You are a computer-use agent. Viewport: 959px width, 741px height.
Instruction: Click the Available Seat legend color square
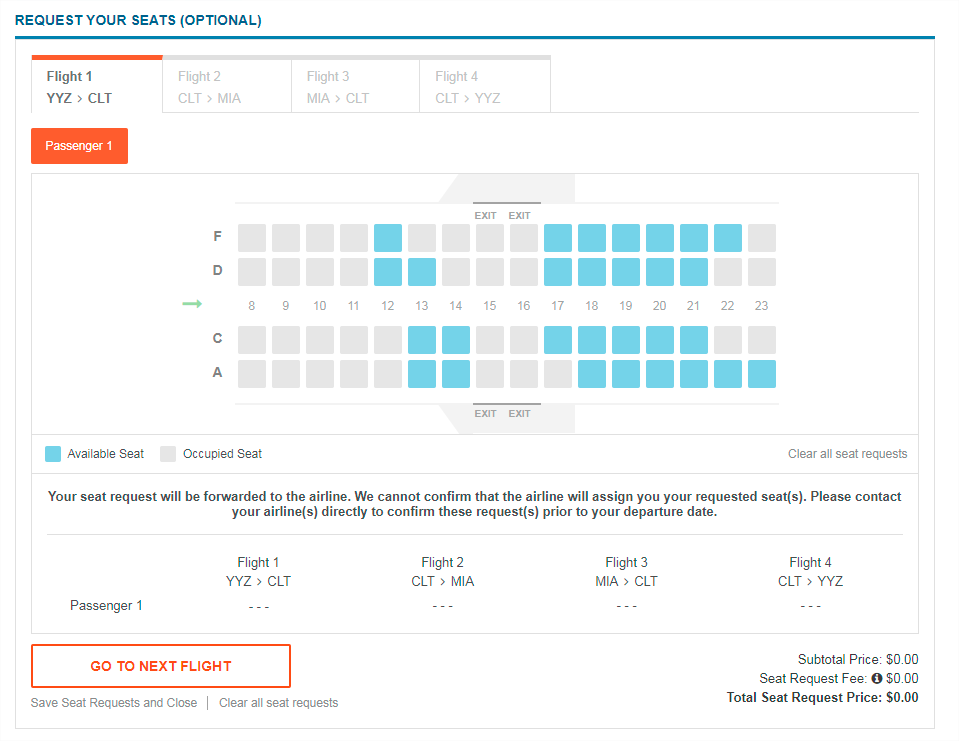click(51, 453)
